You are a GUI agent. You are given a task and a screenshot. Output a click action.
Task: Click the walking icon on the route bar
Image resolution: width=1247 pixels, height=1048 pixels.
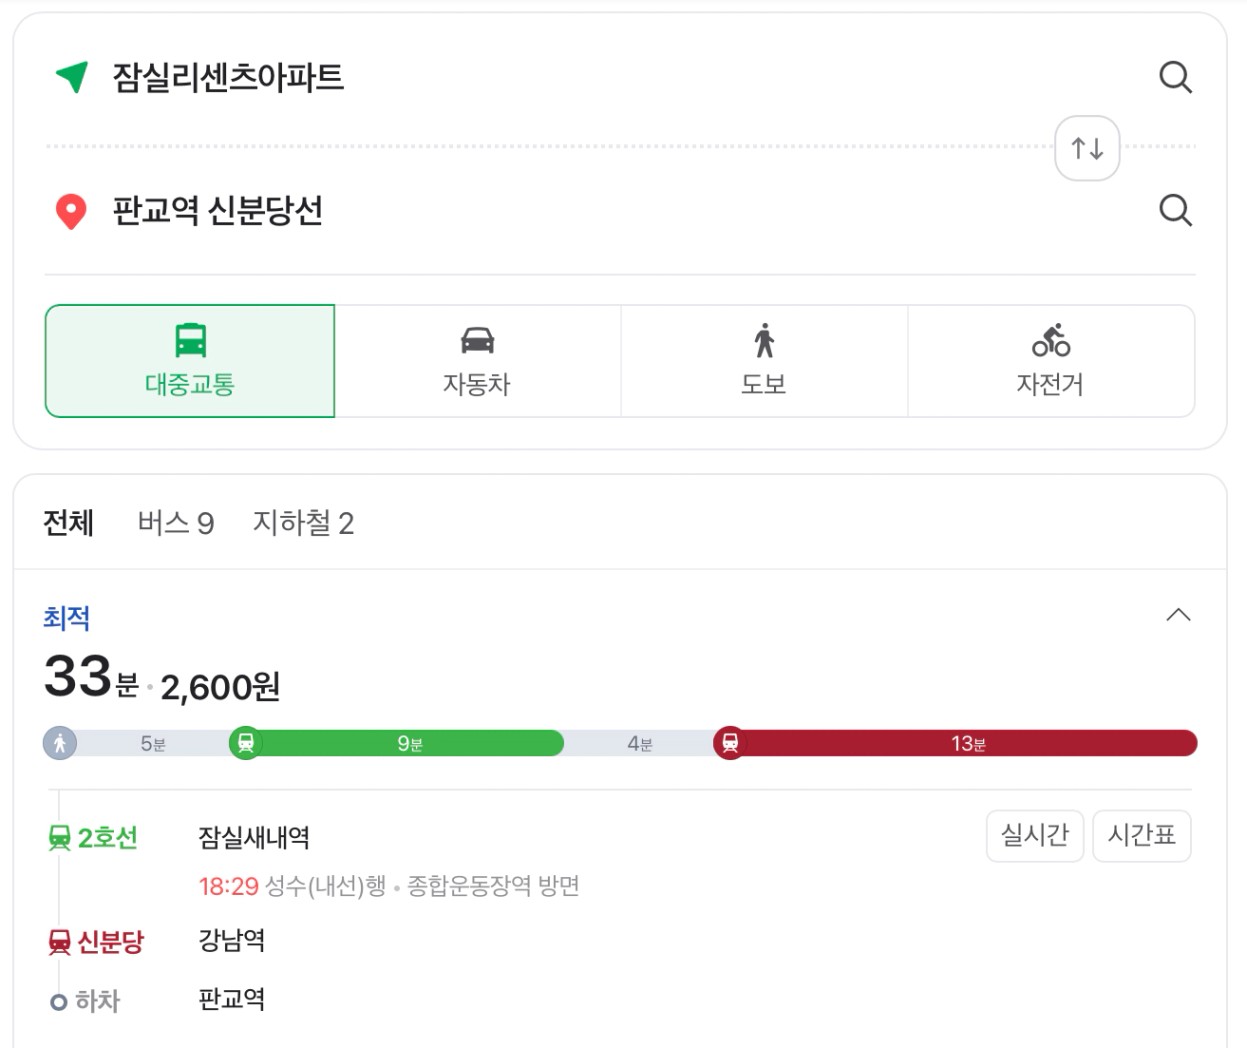click(60, 743)
